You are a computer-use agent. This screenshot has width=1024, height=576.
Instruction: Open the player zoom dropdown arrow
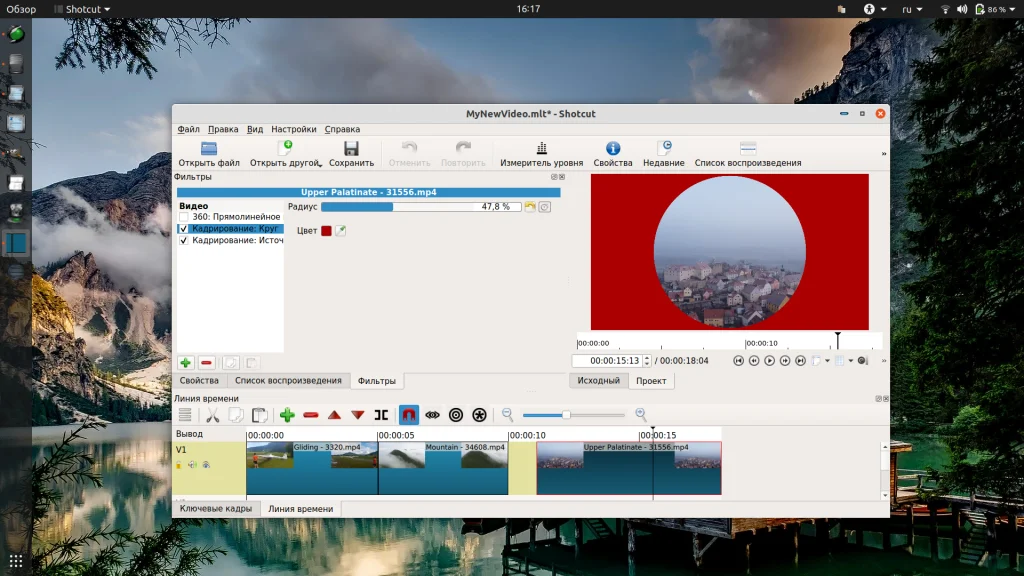pos(827,361)
